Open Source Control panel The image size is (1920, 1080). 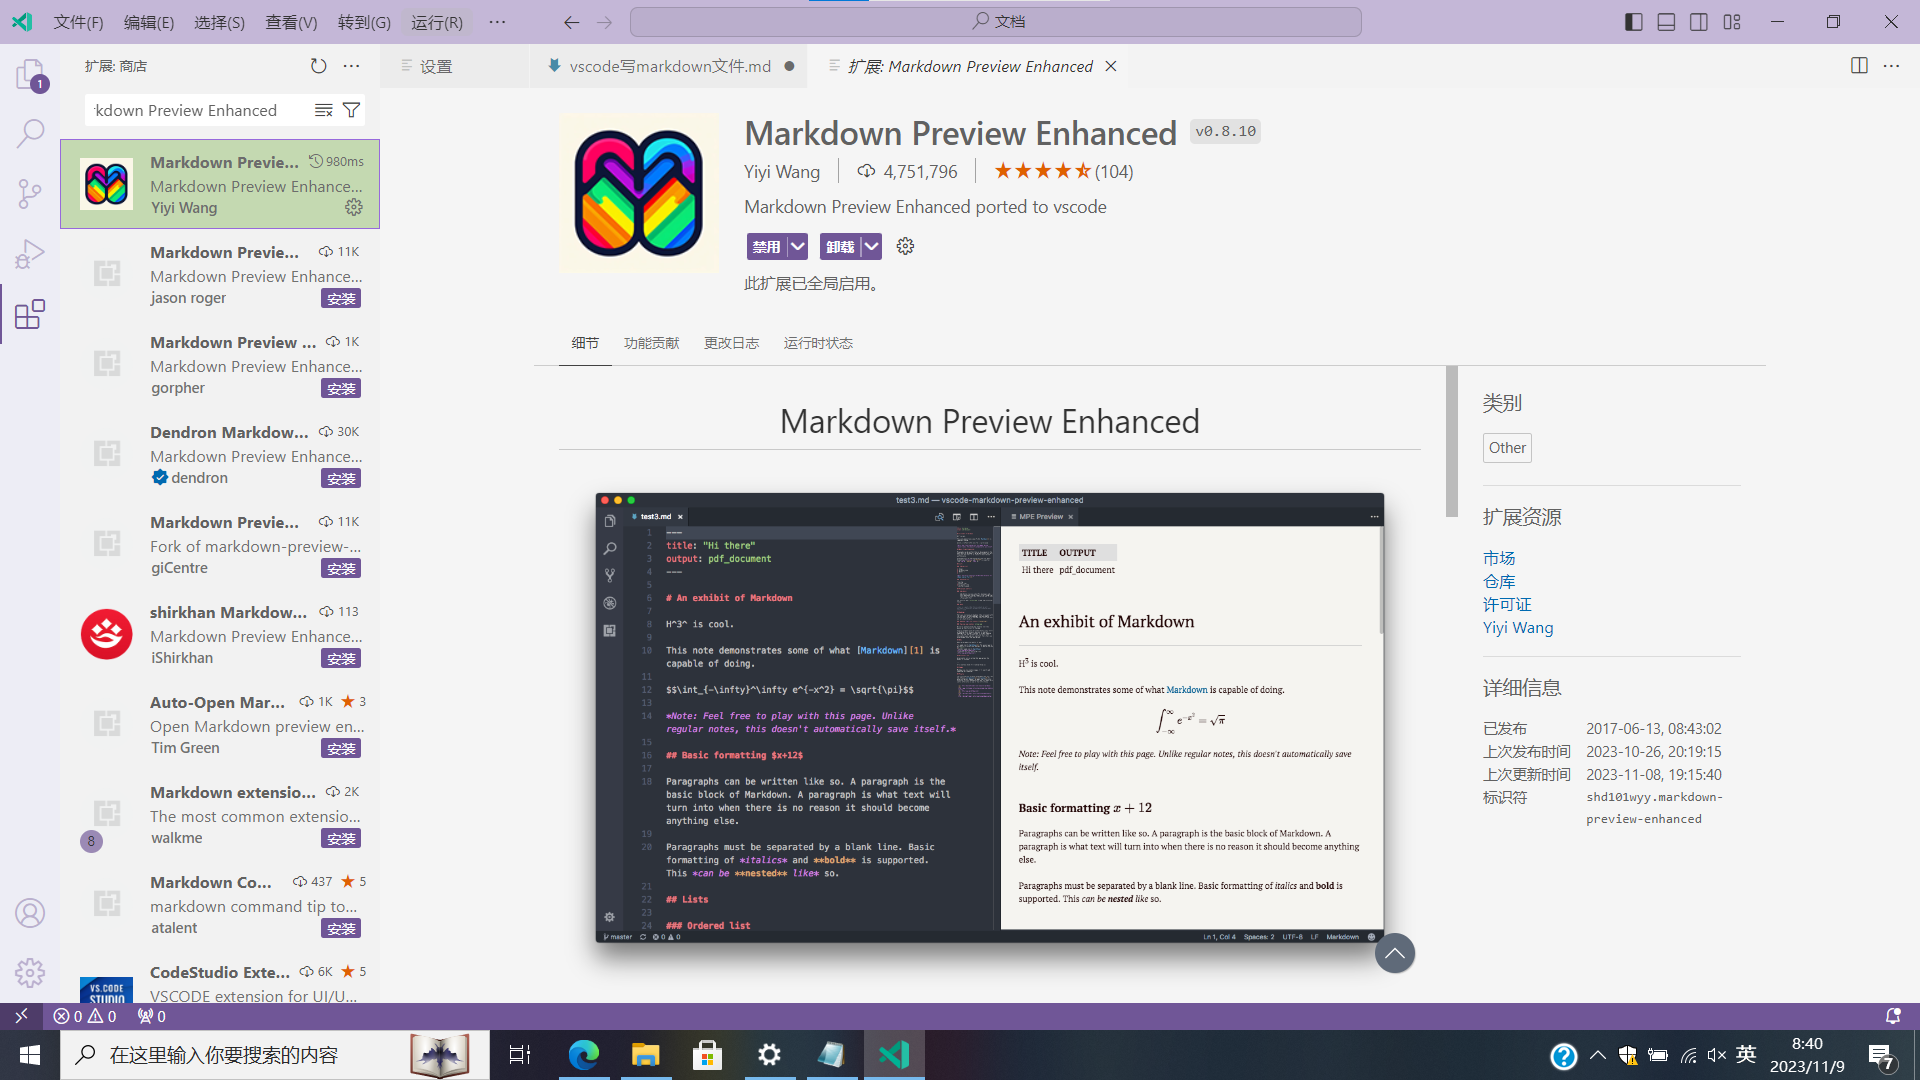pyautogui.click(x=30, y=193)
